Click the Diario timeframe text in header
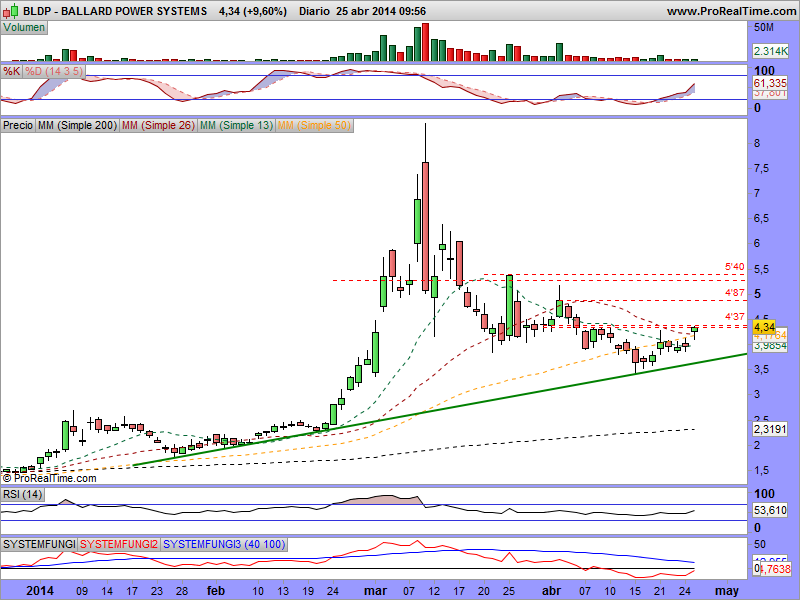Image resolution: width=800 pixels, height=600 pixels. pos(314,11)
